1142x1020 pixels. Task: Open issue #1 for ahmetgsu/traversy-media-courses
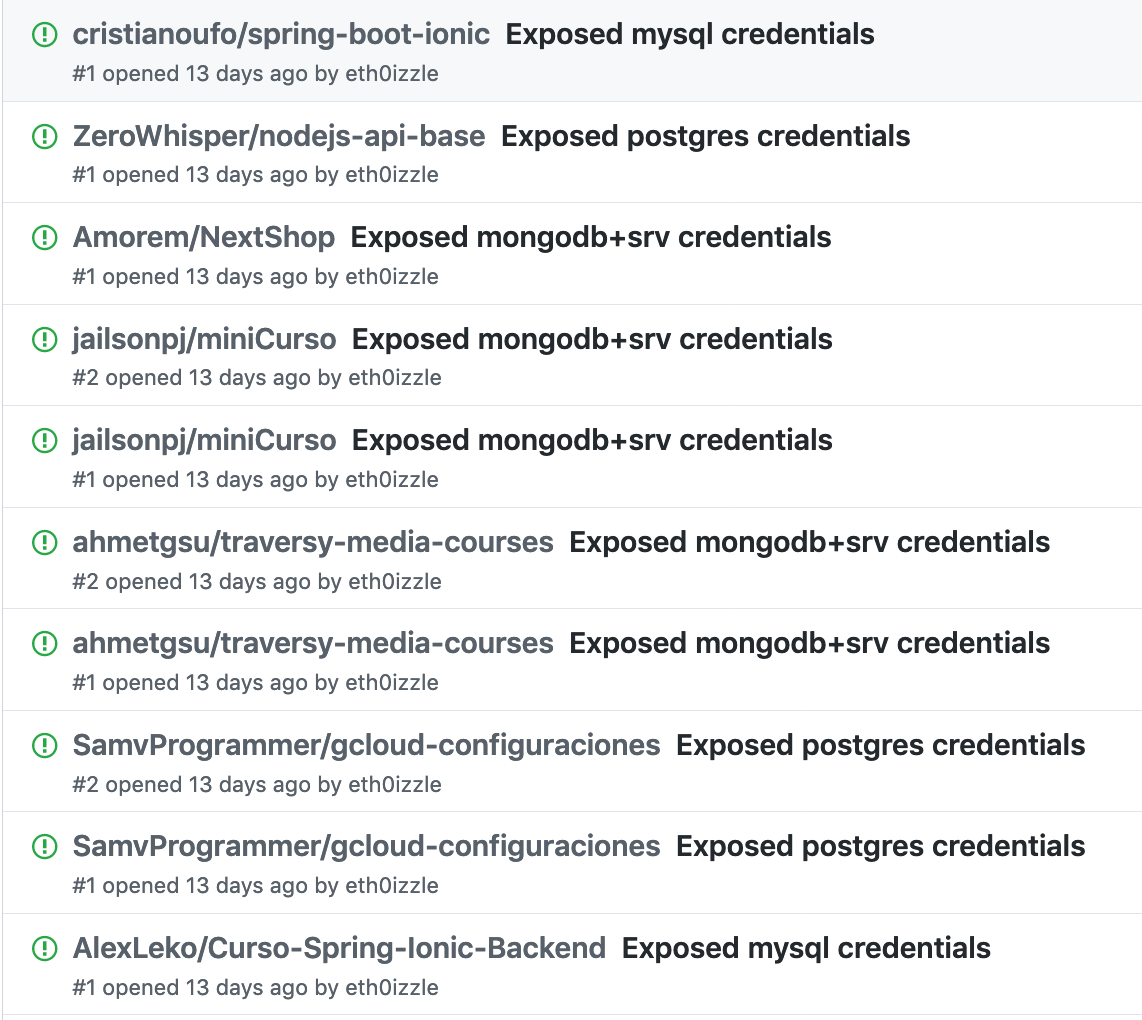(x=809, y=643)
